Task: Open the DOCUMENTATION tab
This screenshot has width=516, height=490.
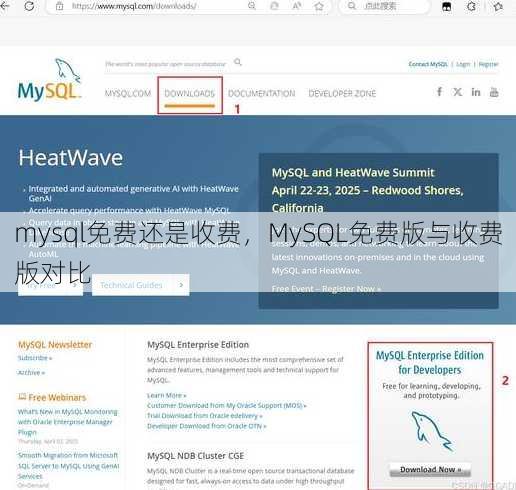Action: tap(262, 93)
